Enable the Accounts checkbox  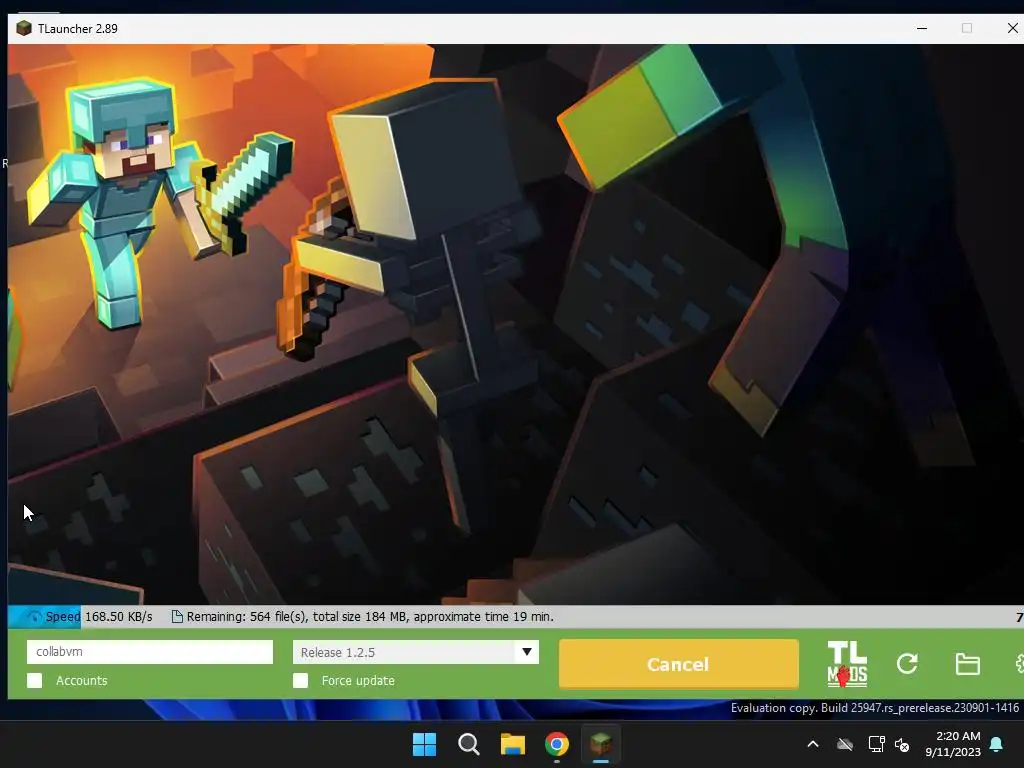(35, 680)
